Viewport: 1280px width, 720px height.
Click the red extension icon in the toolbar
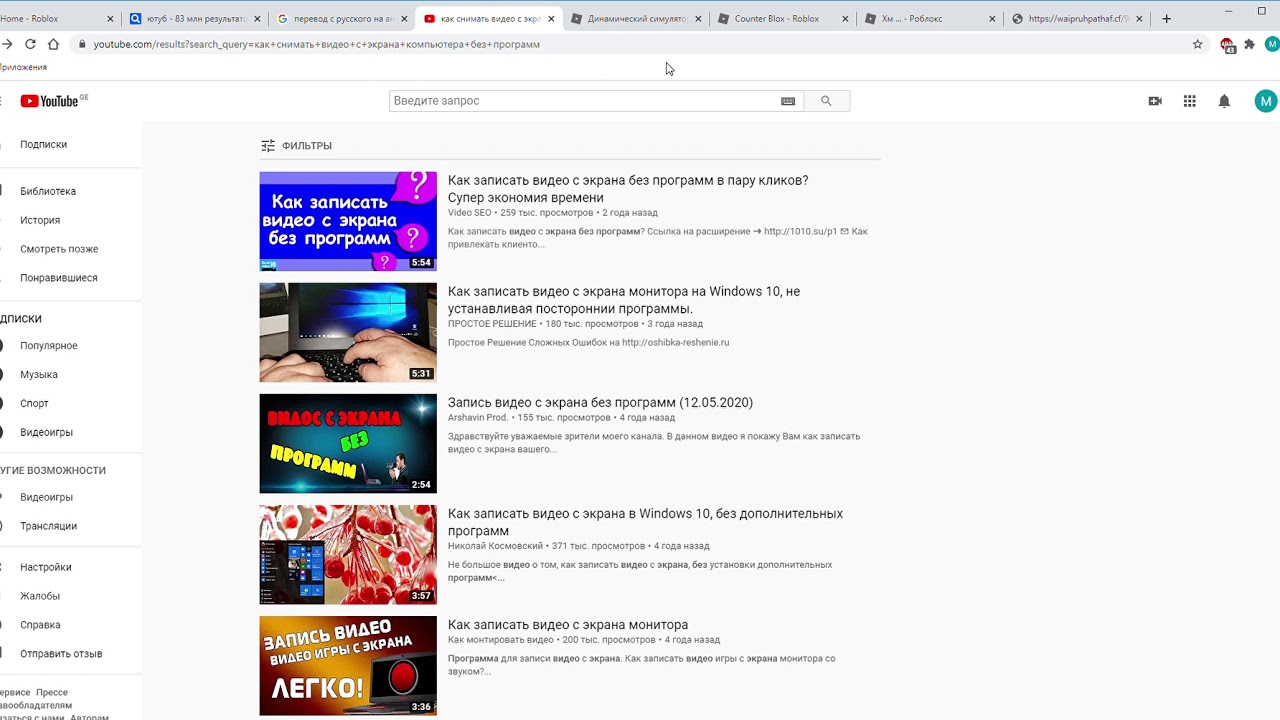[1227, 44]
